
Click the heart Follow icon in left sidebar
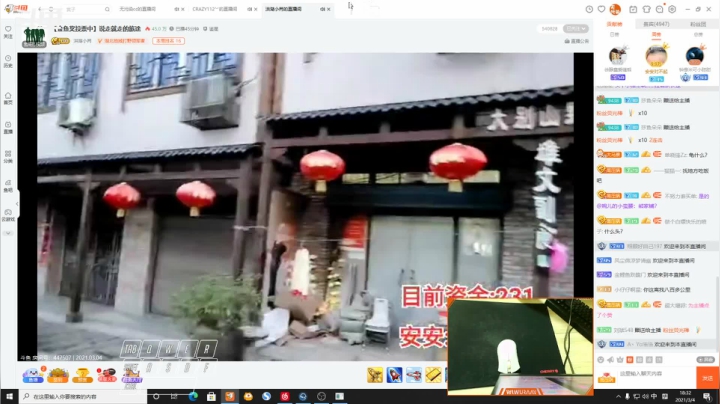tap(8, 32)
